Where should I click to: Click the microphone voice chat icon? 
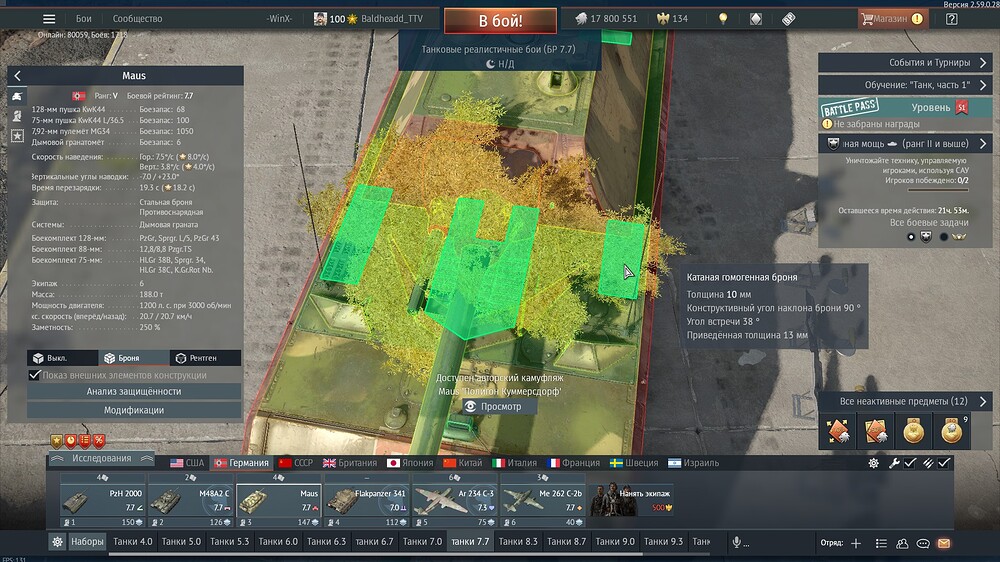point(737,542)
